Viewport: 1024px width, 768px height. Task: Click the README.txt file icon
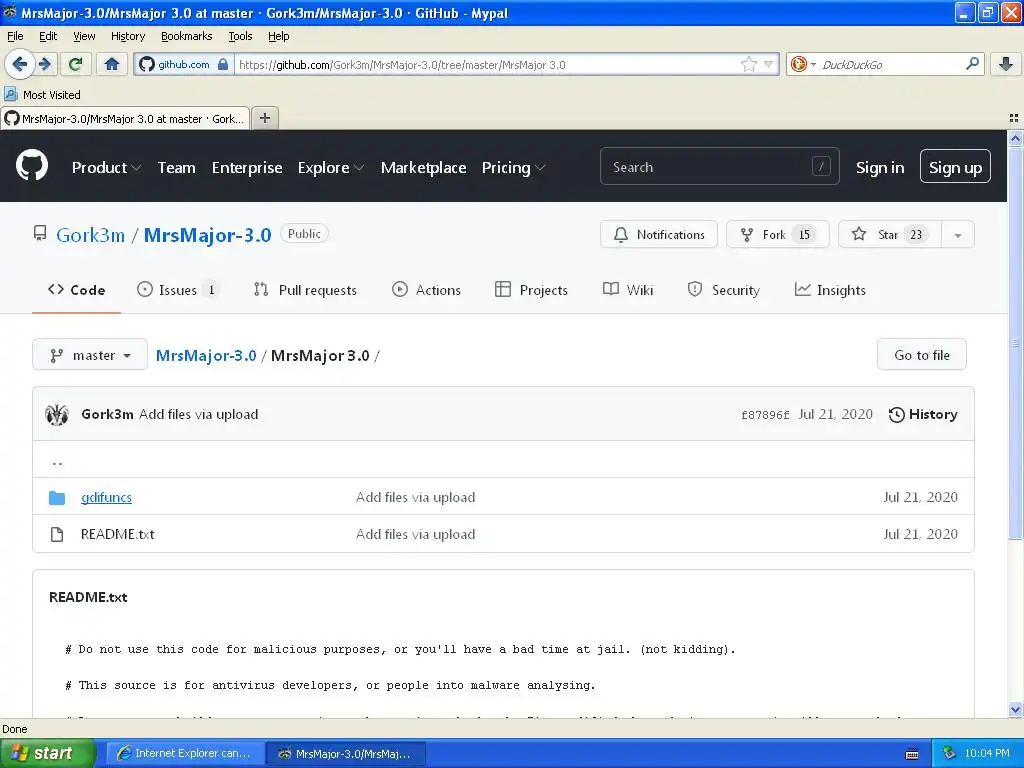pos(57,534)
